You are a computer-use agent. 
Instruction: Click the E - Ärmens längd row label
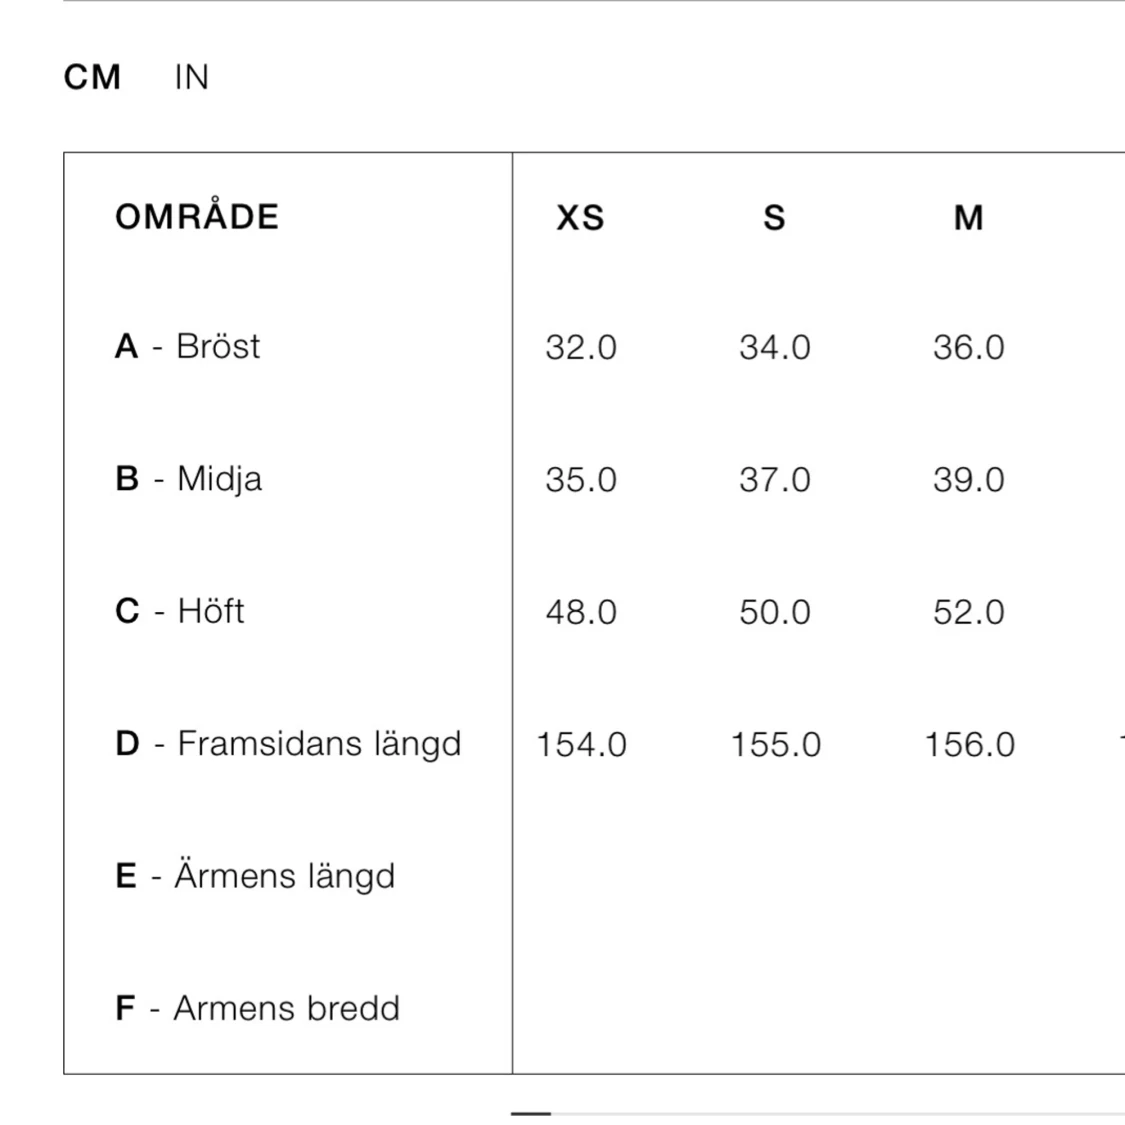pyautogui.click(x=255, y=876)
